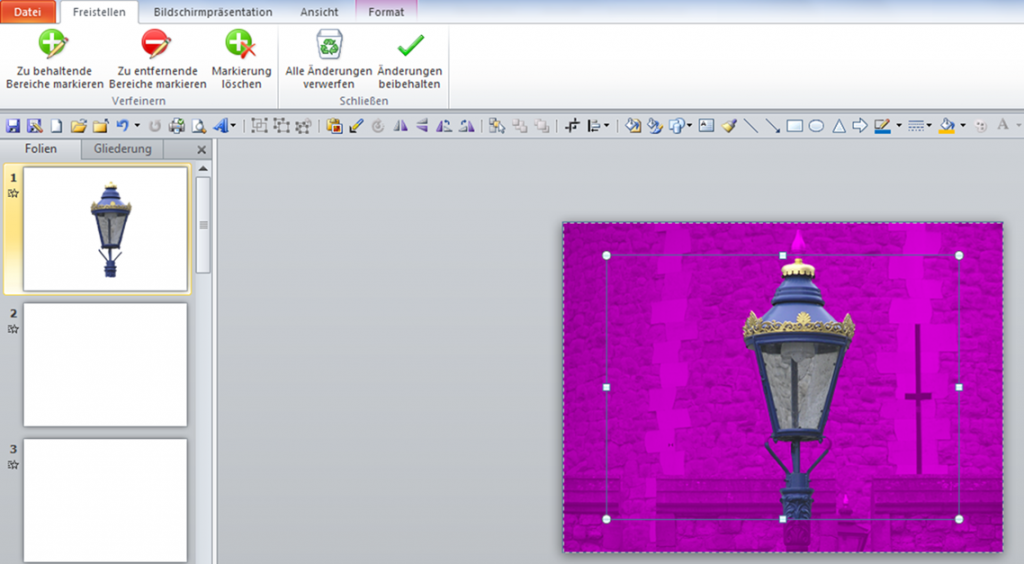Click Zu entfernende Bereiche markieren

pos(157,59)
